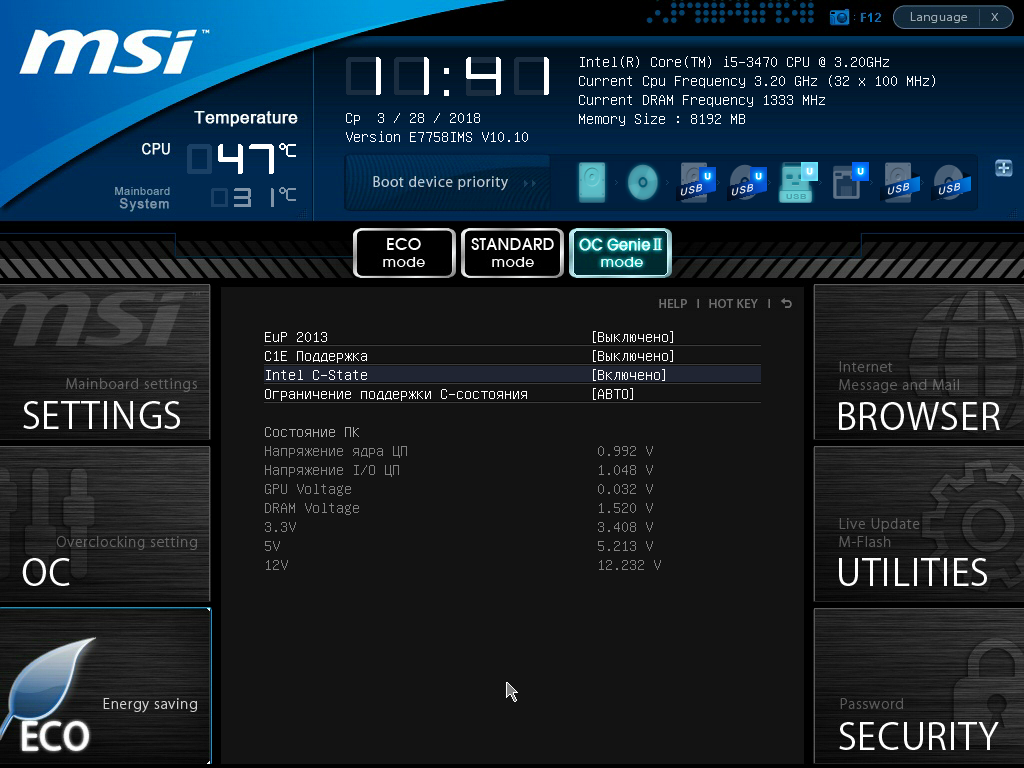Click the 10:40 clock display
The image size is (1024, 768).
(448, 76)
